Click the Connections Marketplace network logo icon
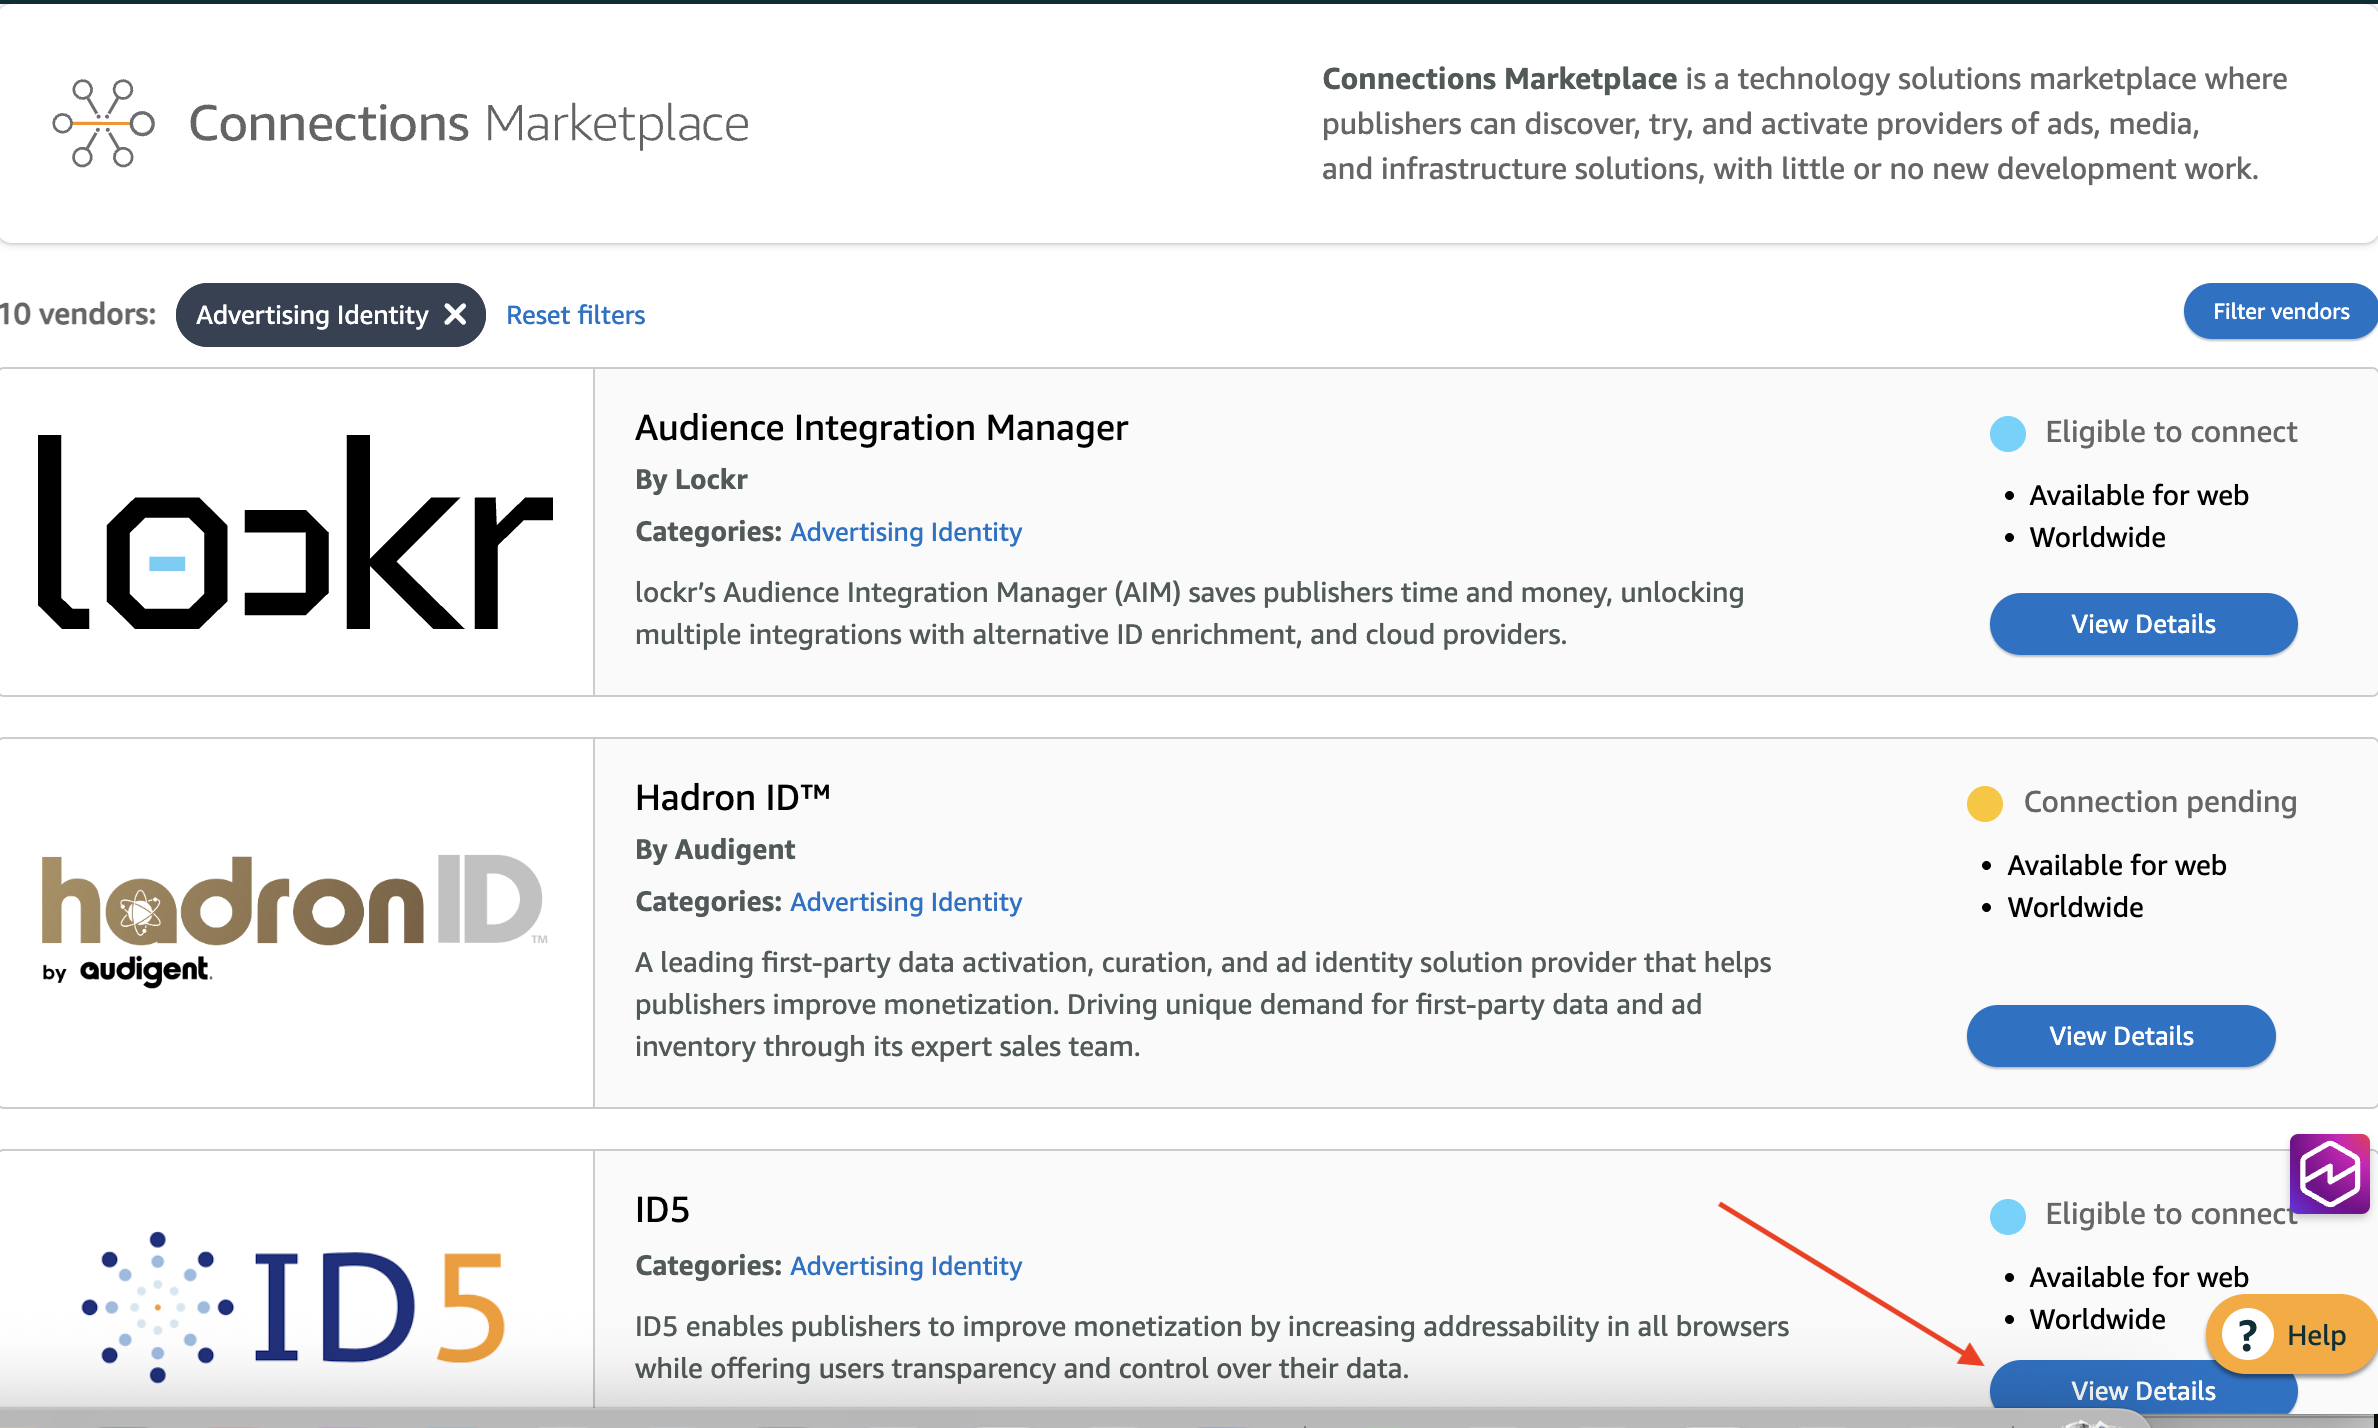 tap(103, 123)
